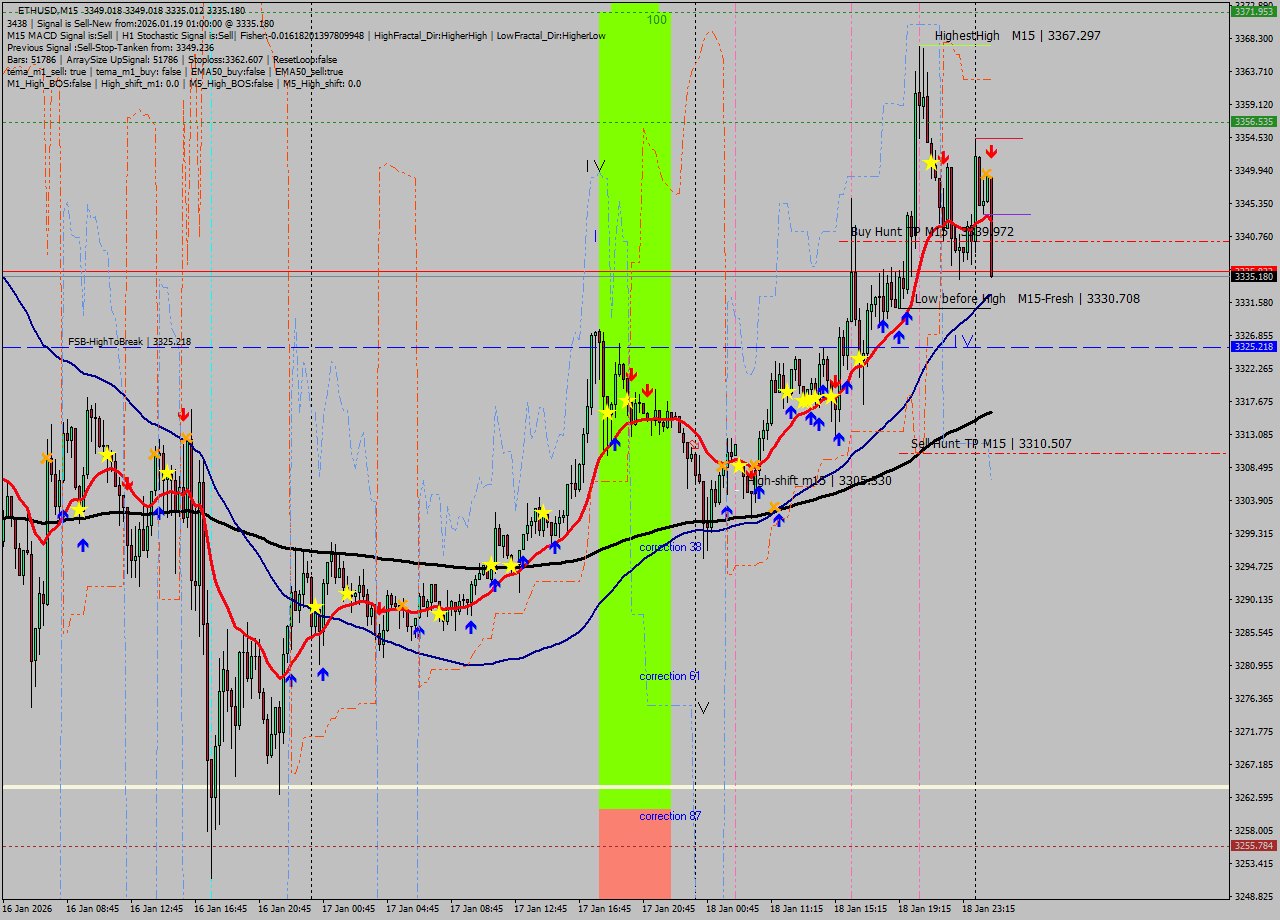Click the red sell arrow above the latest candles
Screen dimensions: 1280x920
coord(991,152)
